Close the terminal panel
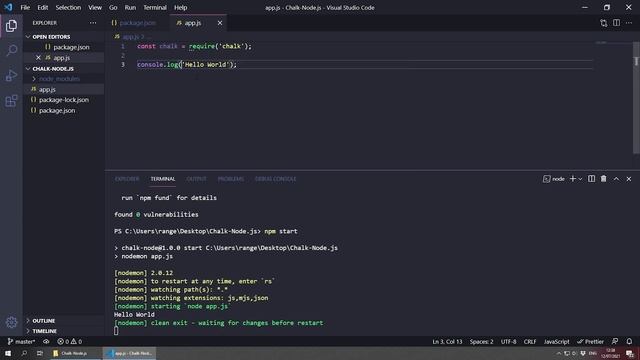 (629, 179)
